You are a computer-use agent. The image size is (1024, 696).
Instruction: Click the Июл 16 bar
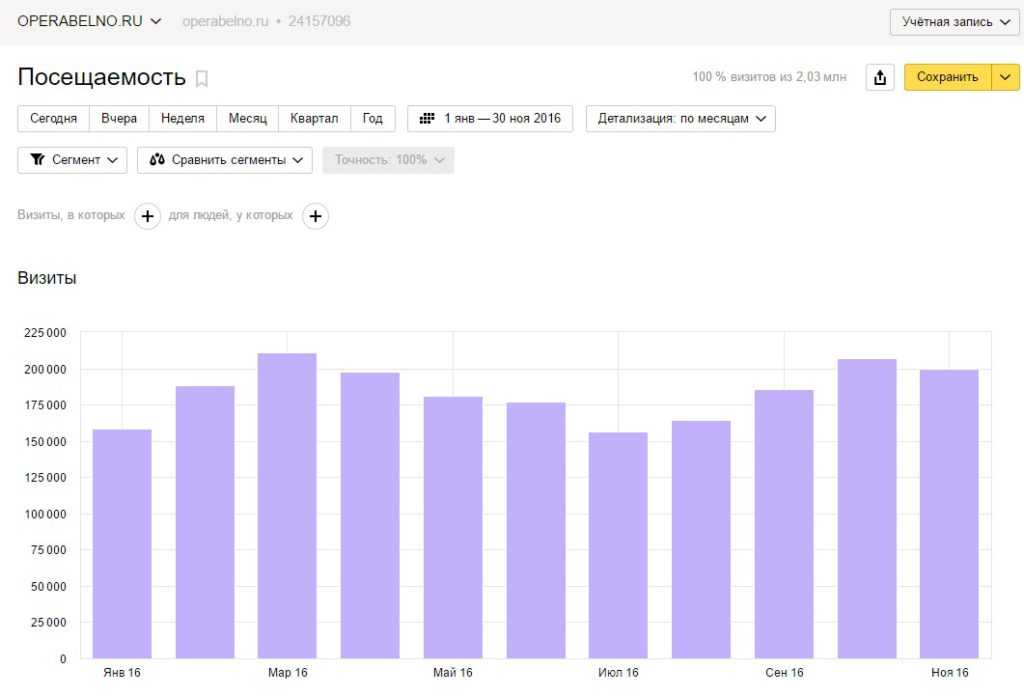(618, 545)
